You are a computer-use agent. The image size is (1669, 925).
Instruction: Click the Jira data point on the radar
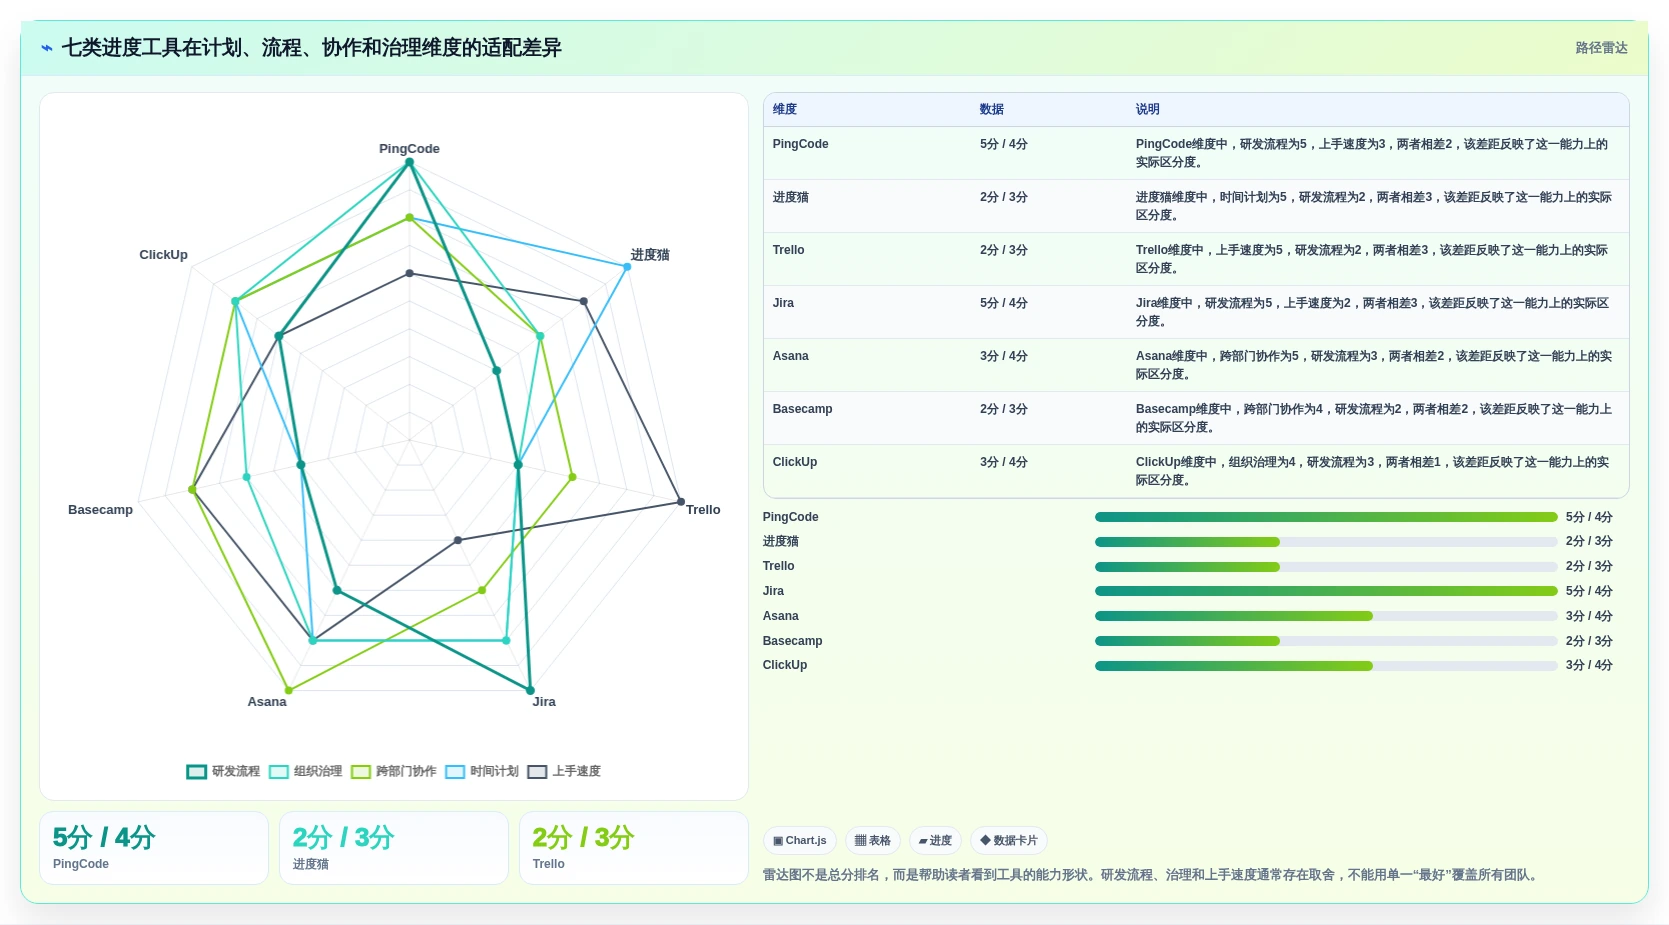530,691
